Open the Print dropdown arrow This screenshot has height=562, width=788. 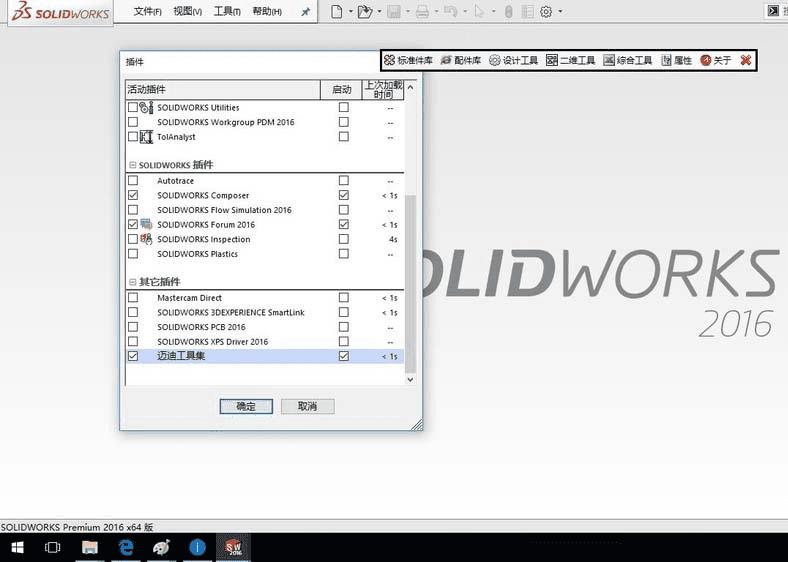click(436, 12)
